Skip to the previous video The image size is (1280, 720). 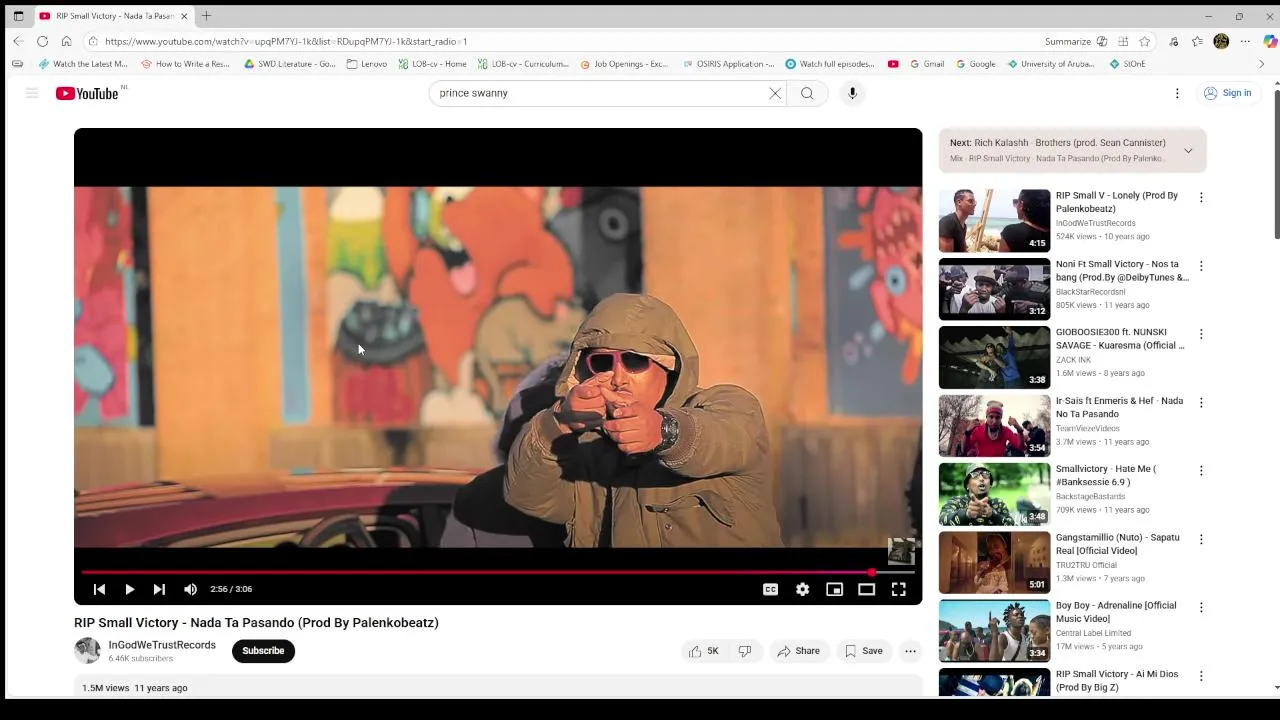pyautogui.click(x=99, y=589)
